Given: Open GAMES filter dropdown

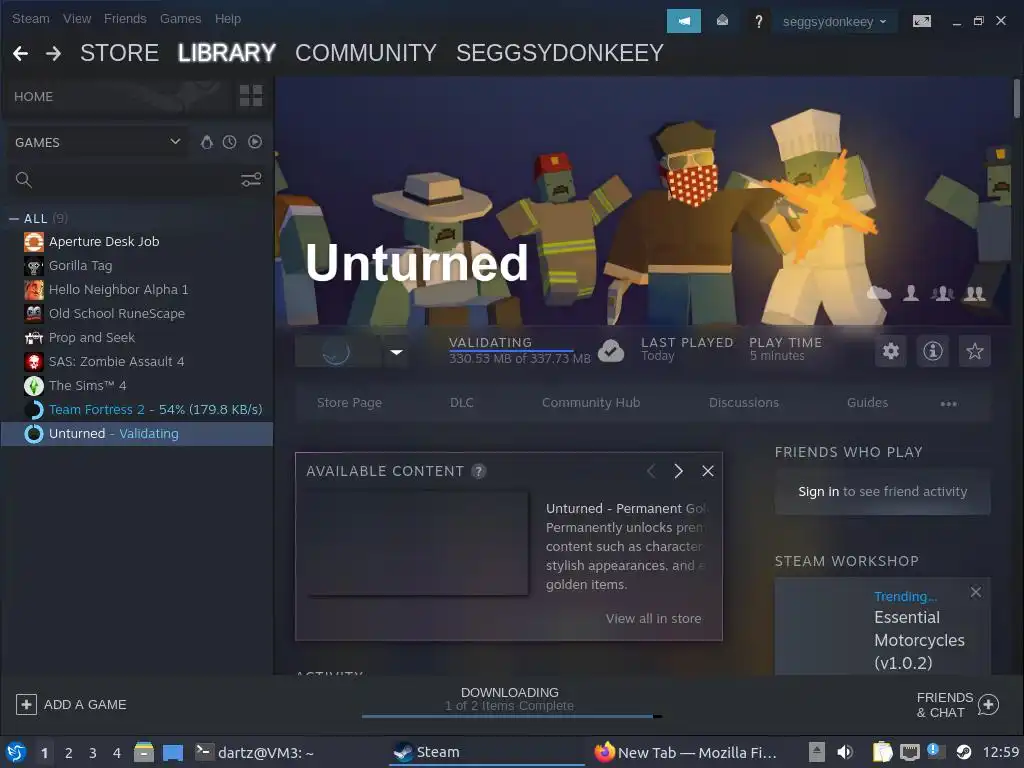Looking at the screenshot, I should click(97, 142).
